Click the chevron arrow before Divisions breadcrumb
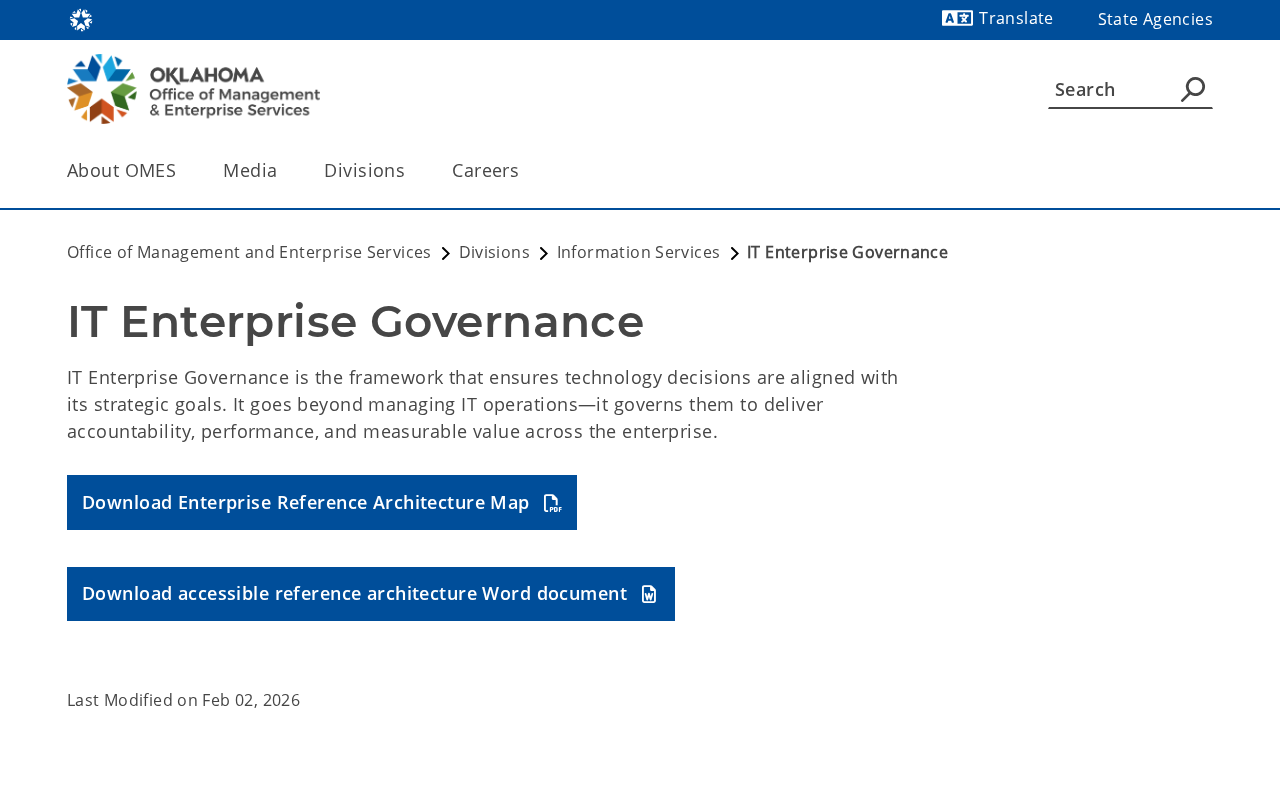 pyautogui.click(x=445, y=254)
